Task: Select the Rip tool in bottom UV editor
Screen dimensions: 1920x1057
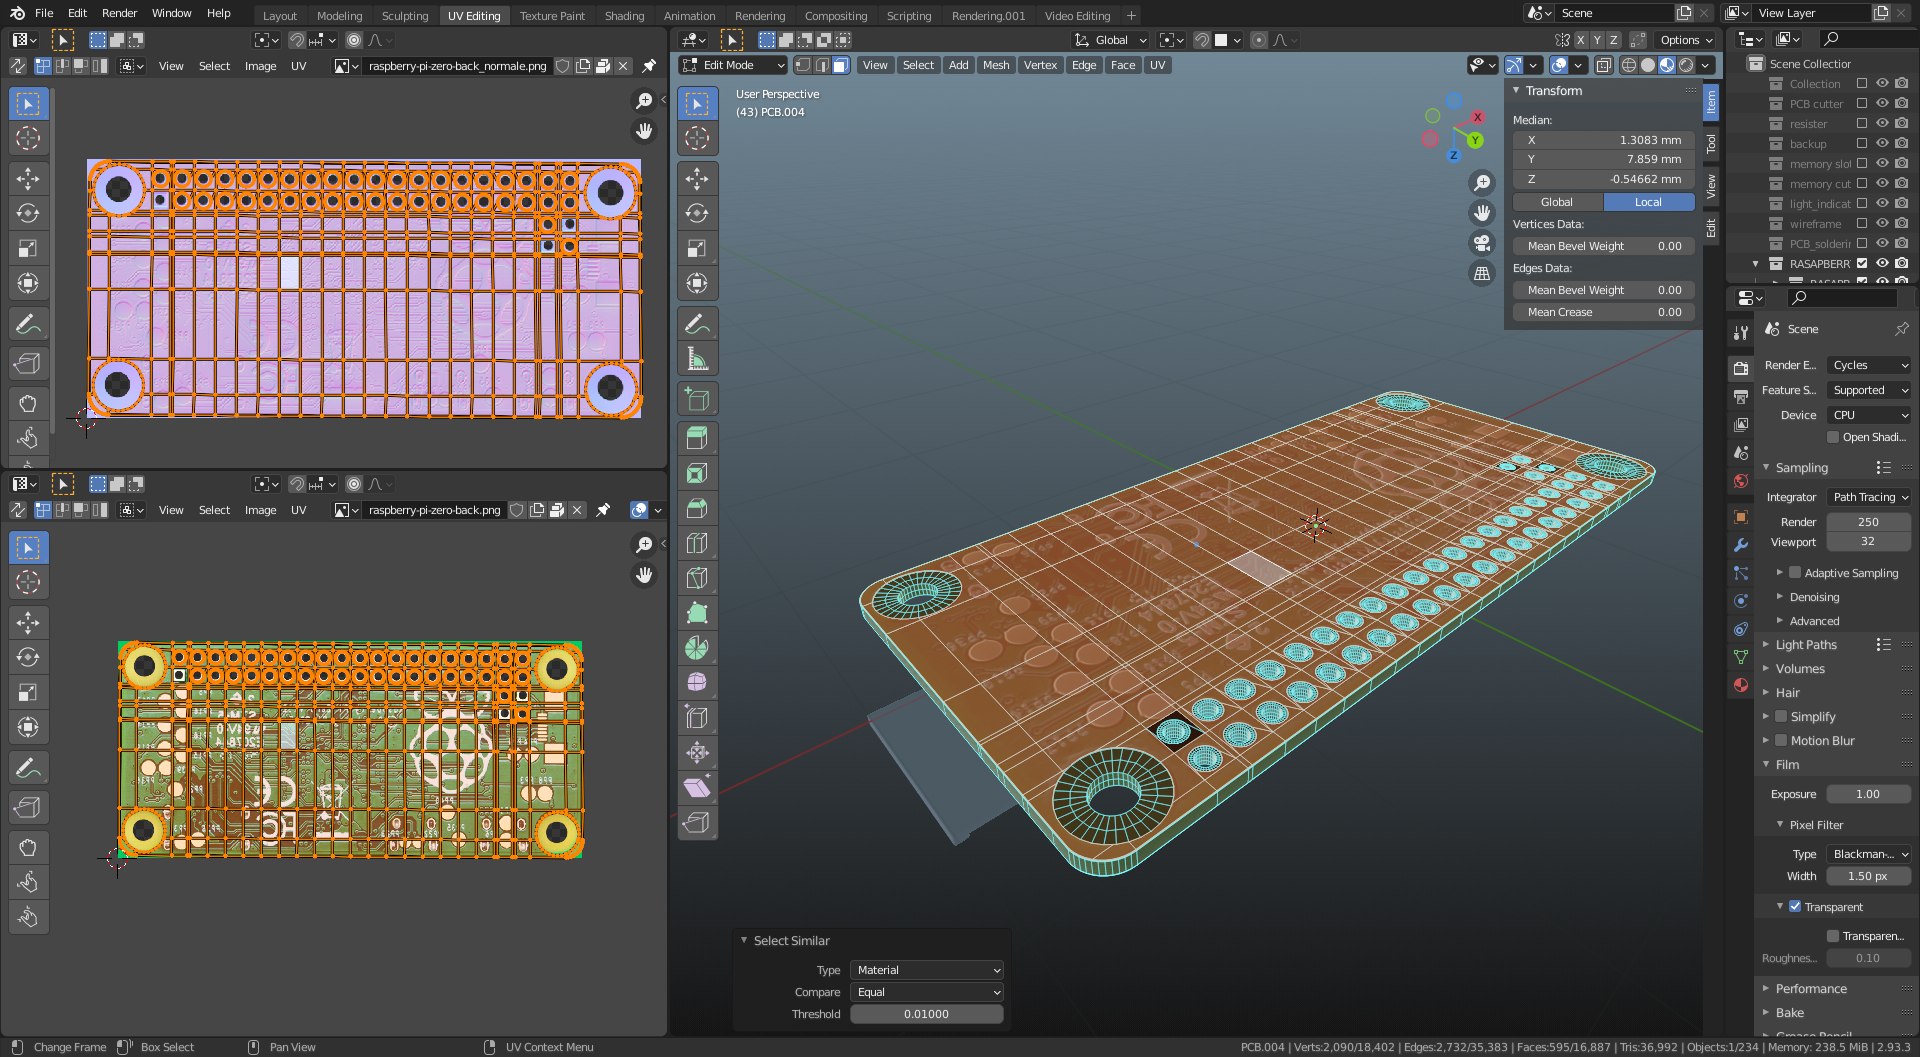Action: (28, 807)
